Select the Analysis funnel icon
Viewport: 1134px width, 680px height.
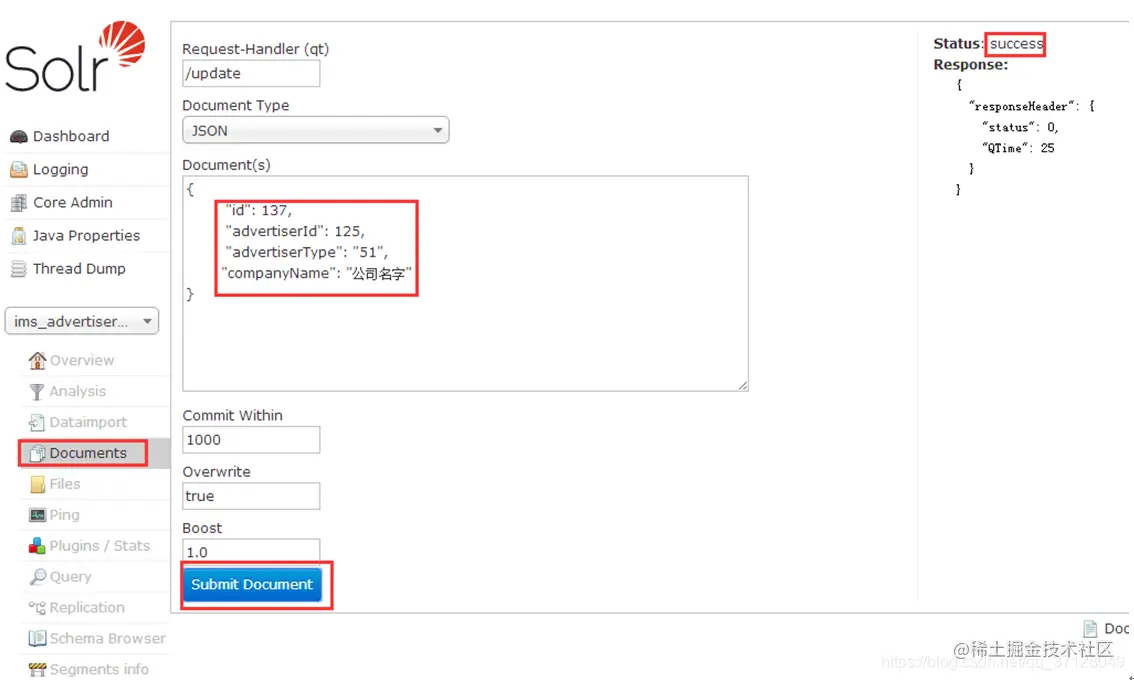click(x=37, y=391)
